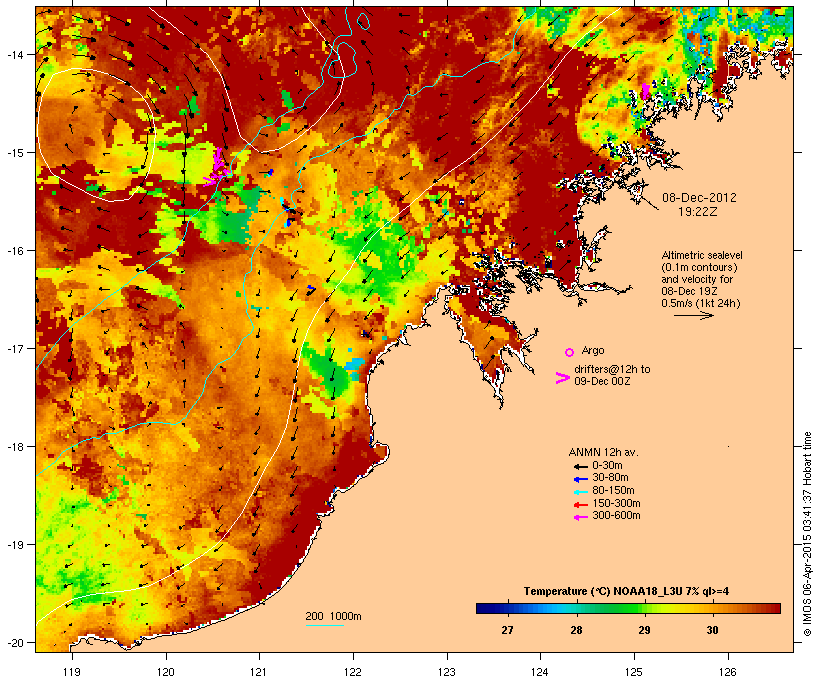The height and width of the screenshot is (680, 820).
Task: Click the magenta drifters arrowhead legend symbol
Action: point(562,378)
